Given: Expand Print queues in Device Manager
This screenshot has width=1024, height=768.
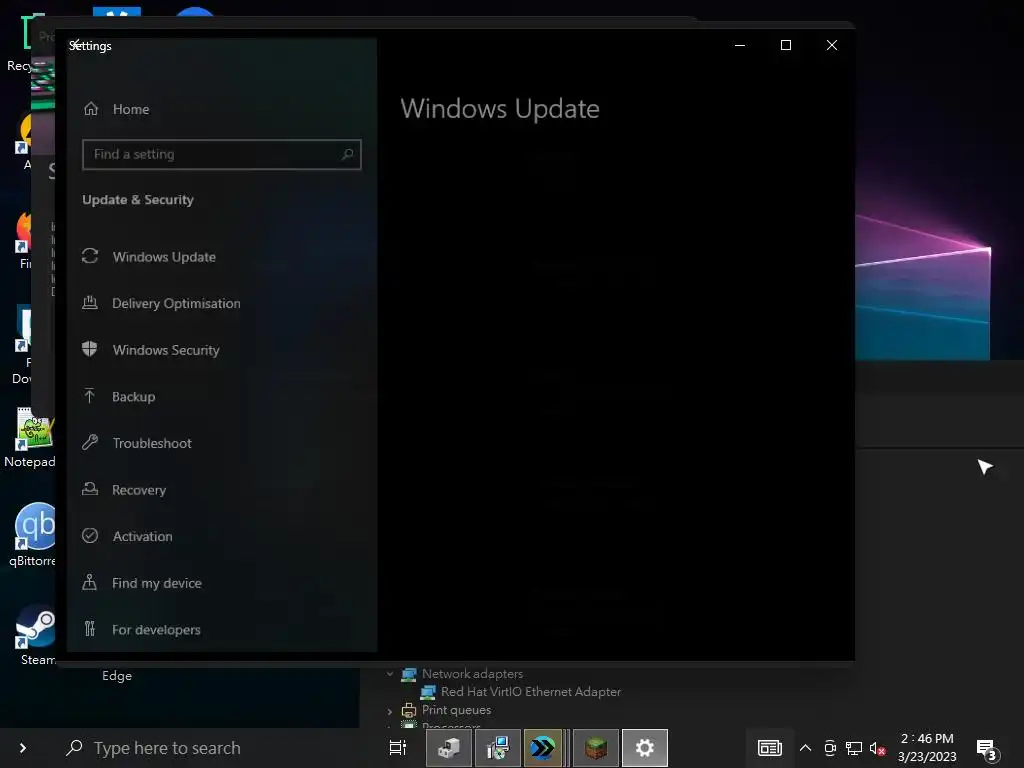Looking at the screenshot, I should tap(390, 711).
